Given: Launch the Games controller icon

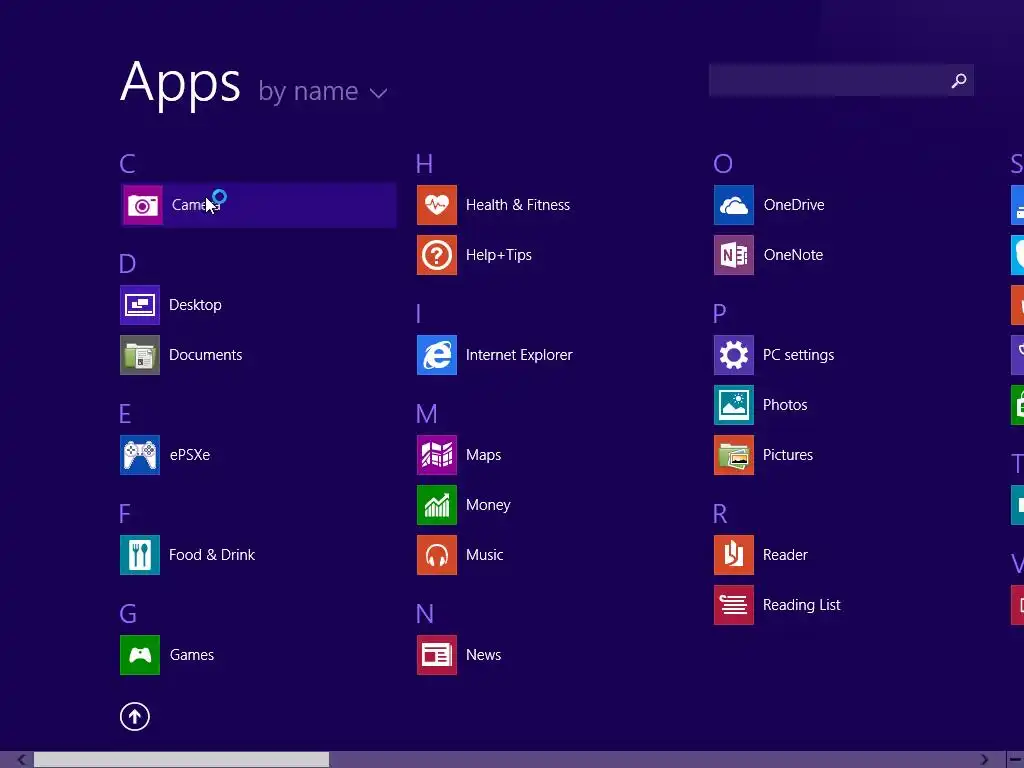Looking at the screenshot, I should (140, 655).
